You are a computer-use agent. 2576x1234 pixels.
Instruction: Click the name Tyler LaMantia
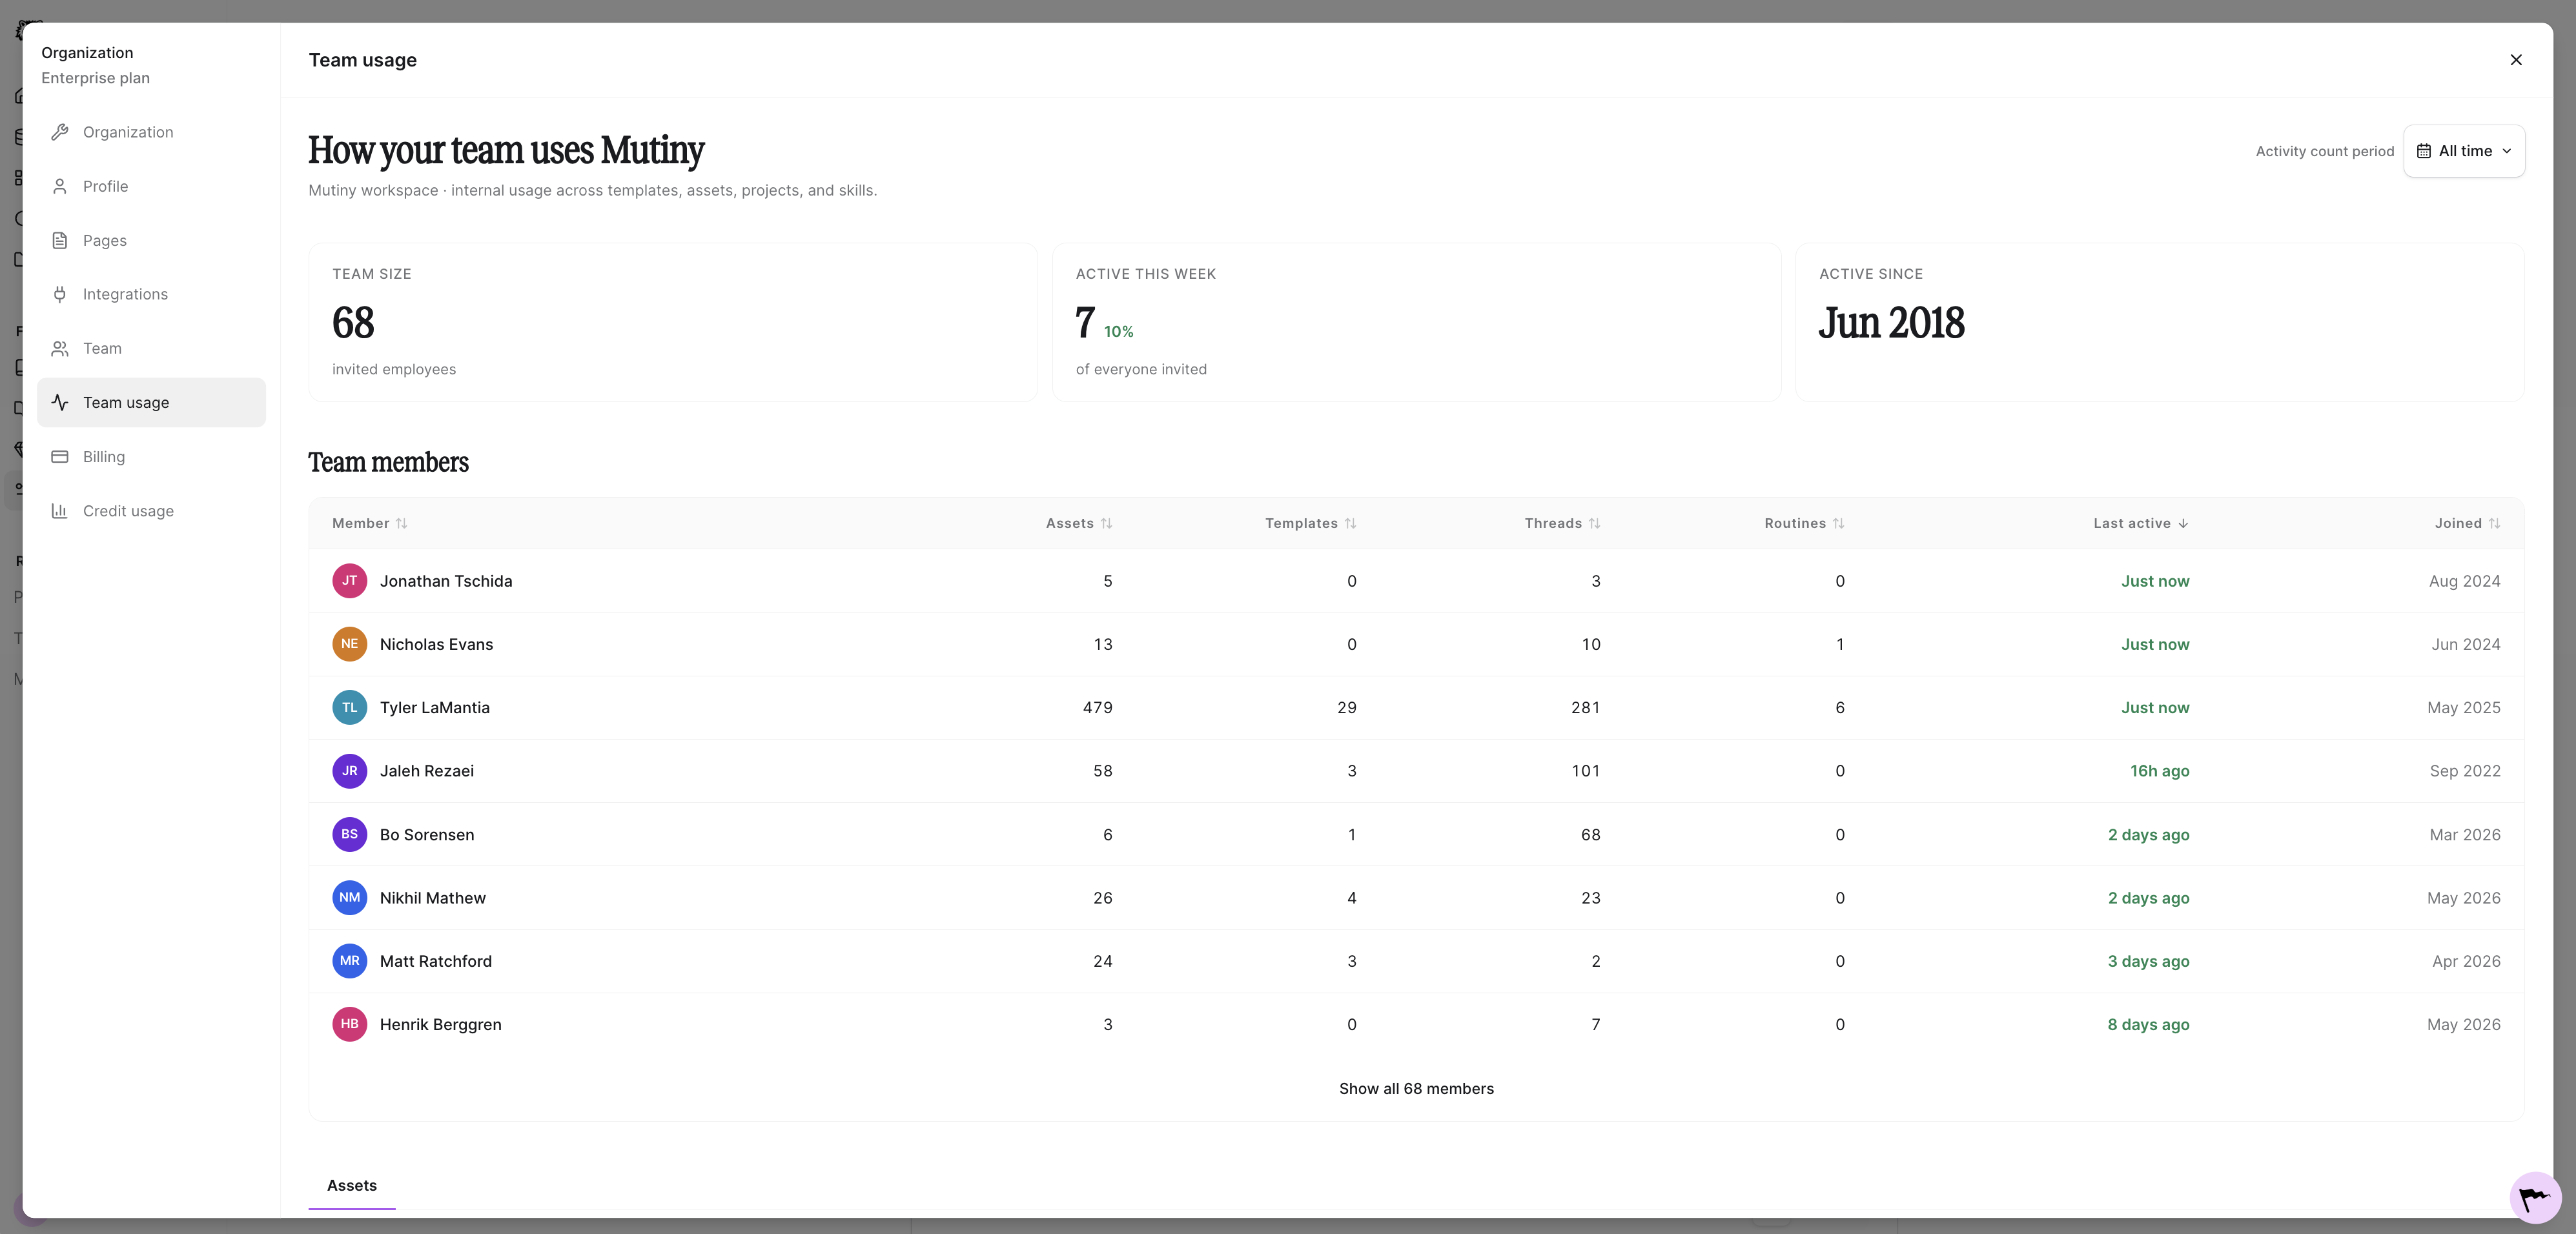(x=435, y=707)
